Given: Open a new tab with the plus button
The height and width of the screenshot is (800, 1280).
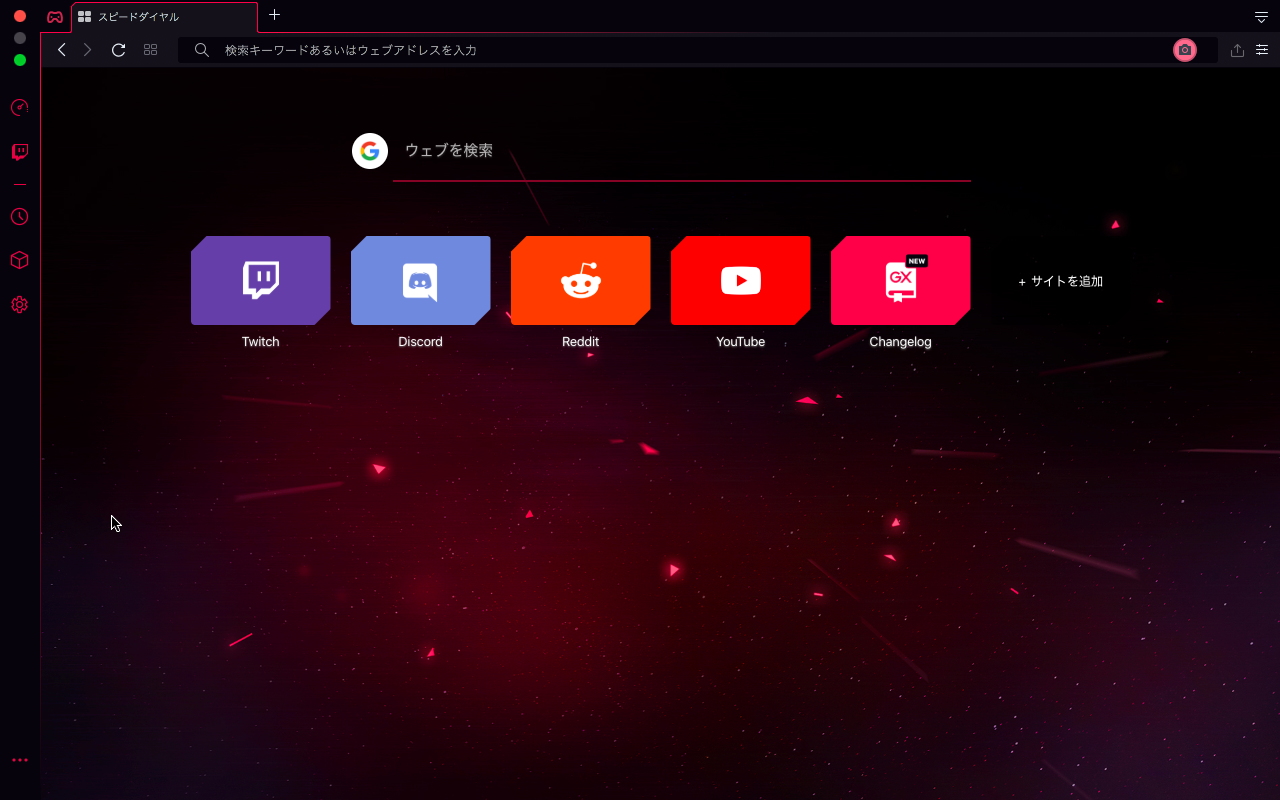Looking at the screenshot, I should [x=275, y=15].
